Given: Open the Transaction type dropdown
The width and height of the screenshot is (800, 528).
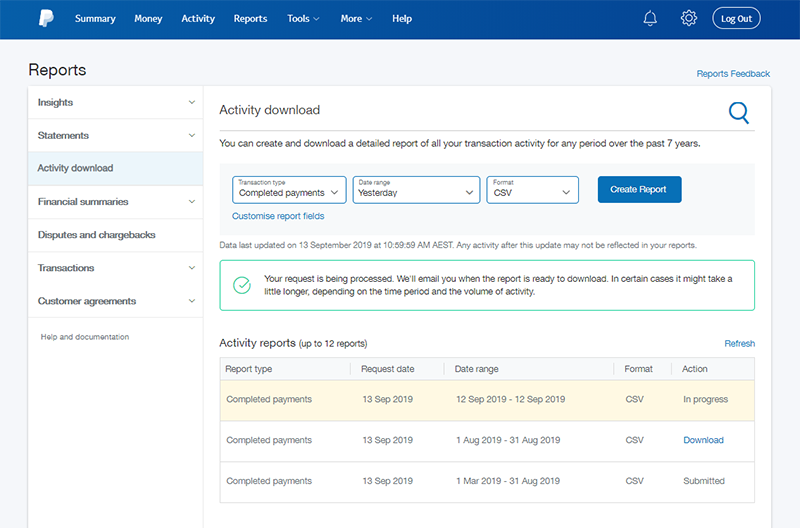Looking at the screenshot, I should pos(289,189).
